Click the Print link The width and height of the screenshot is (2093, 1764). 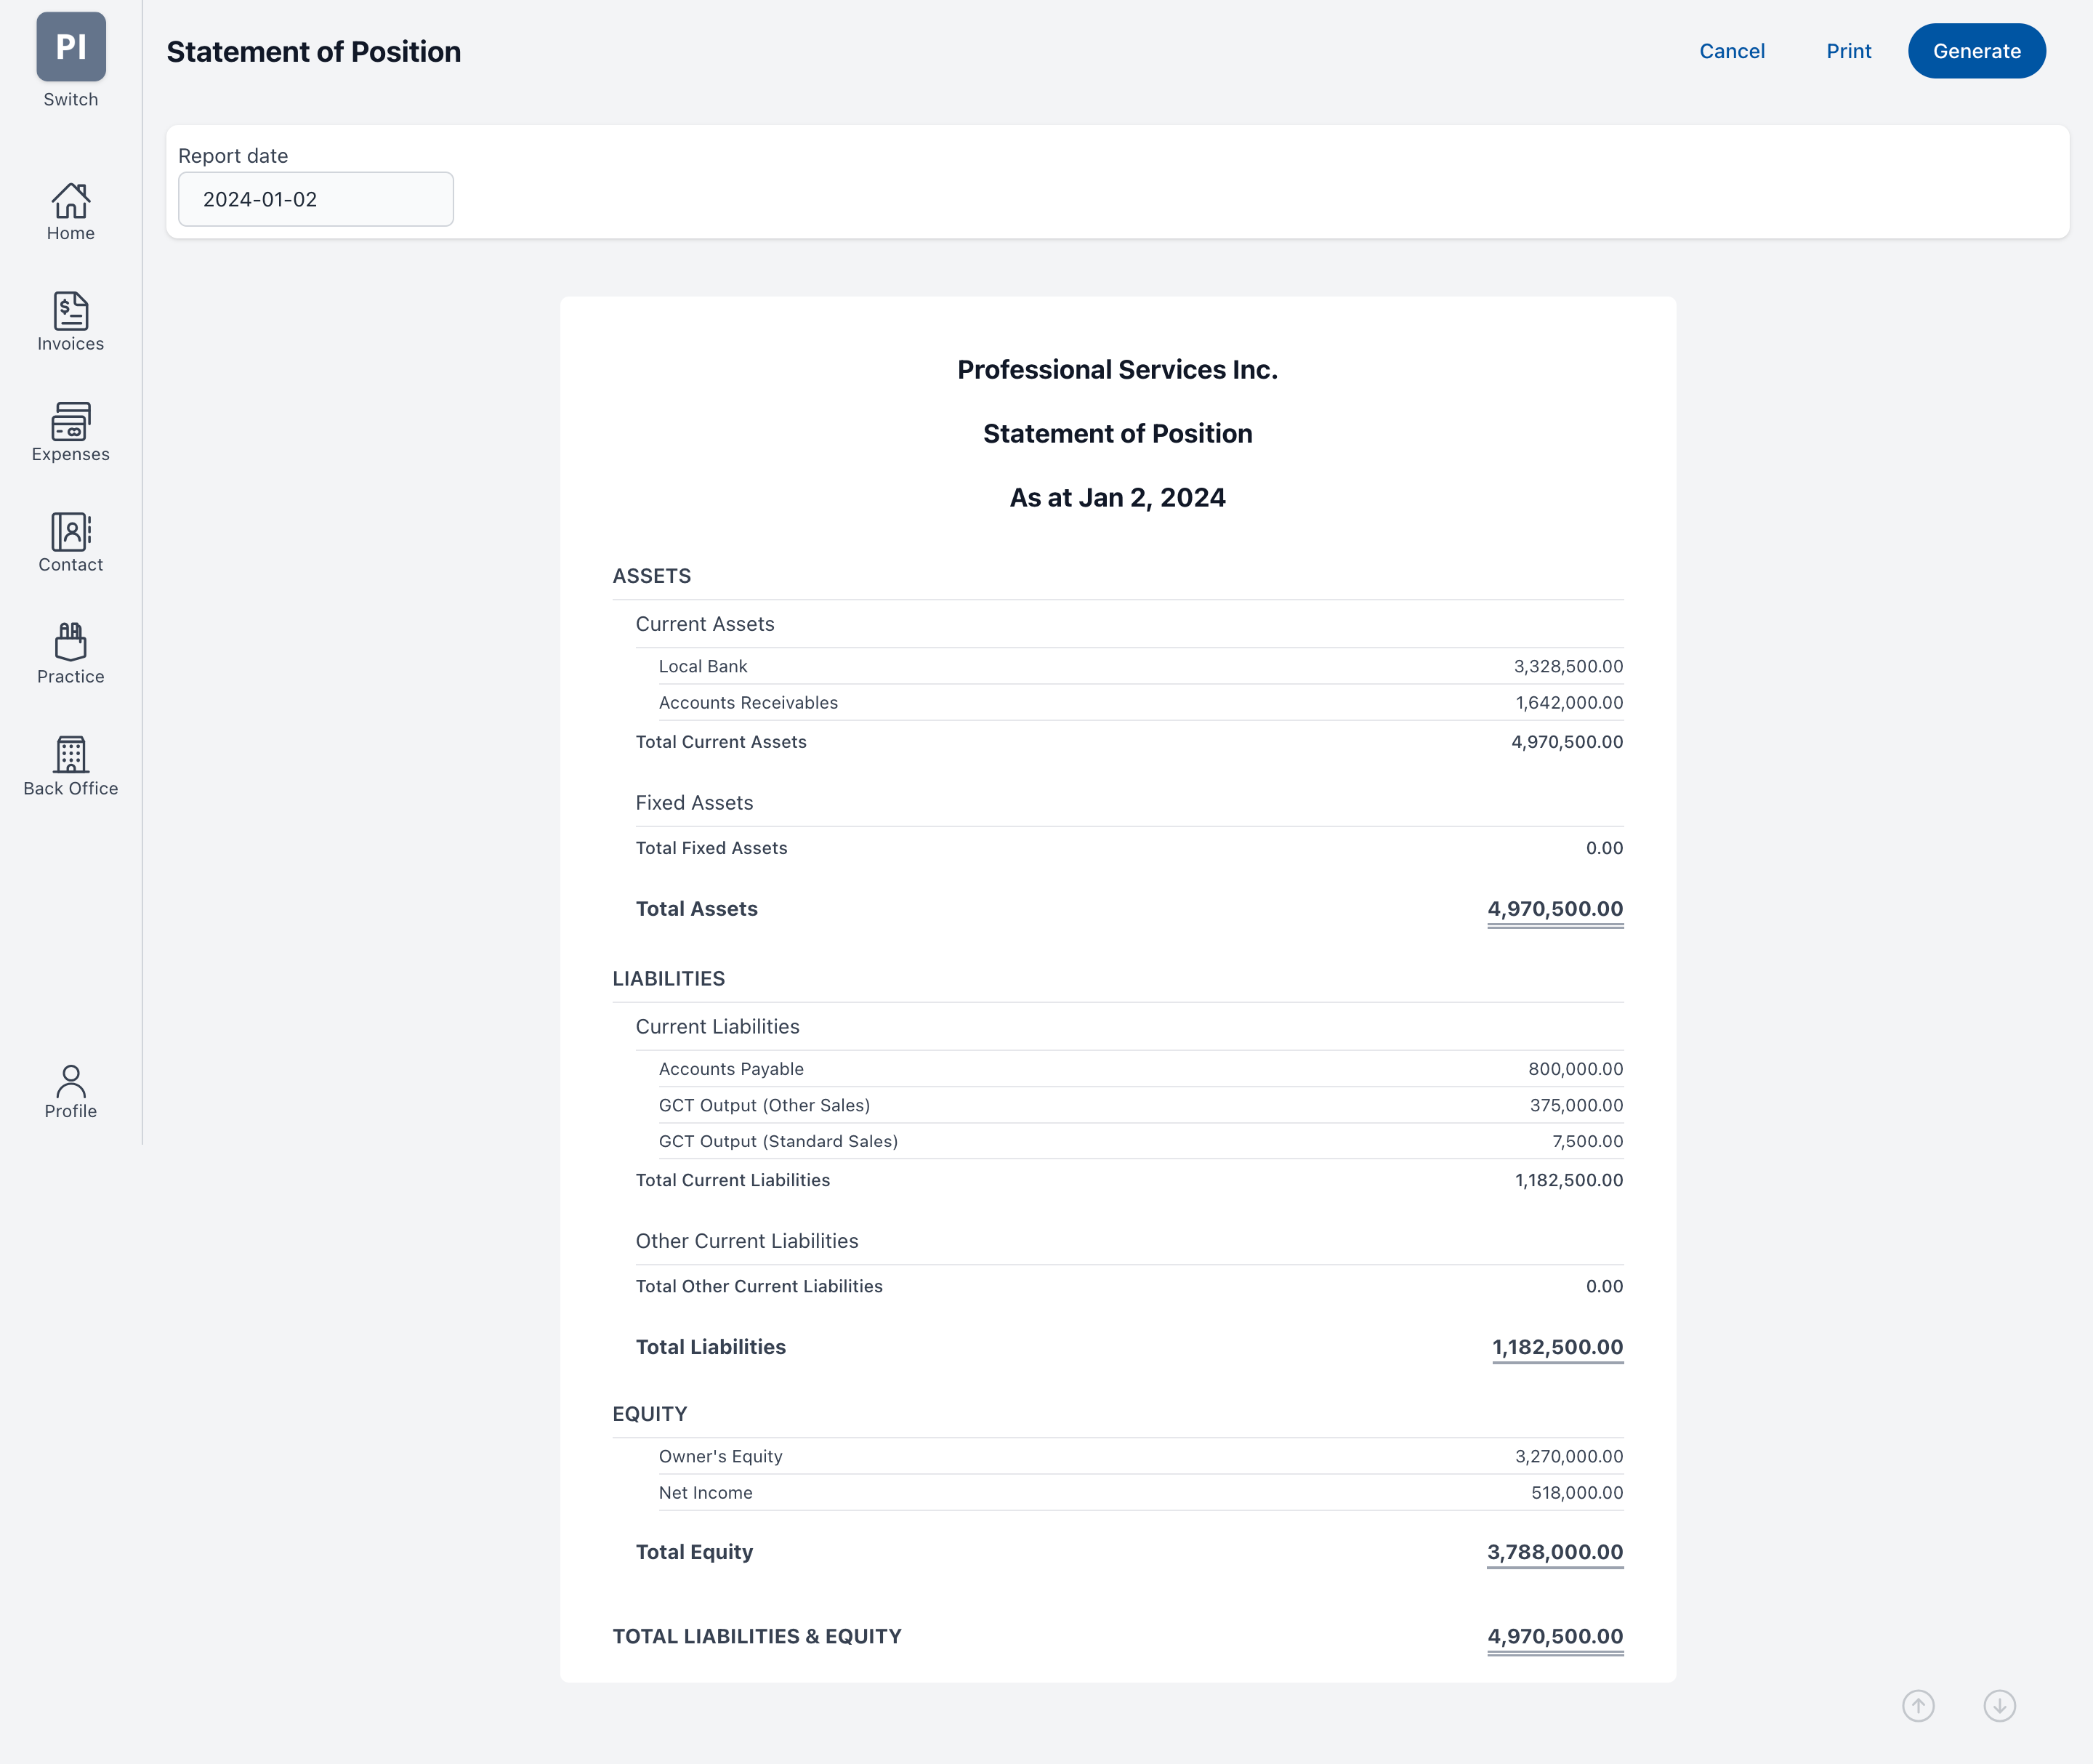[1849, 51]
